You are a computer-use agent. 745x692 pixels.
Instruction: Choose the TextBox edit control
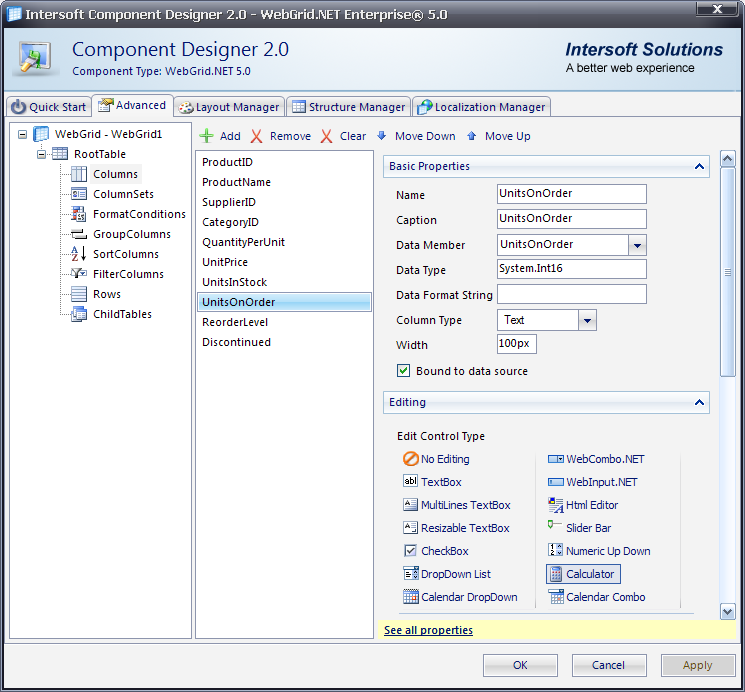click(432, 482)
